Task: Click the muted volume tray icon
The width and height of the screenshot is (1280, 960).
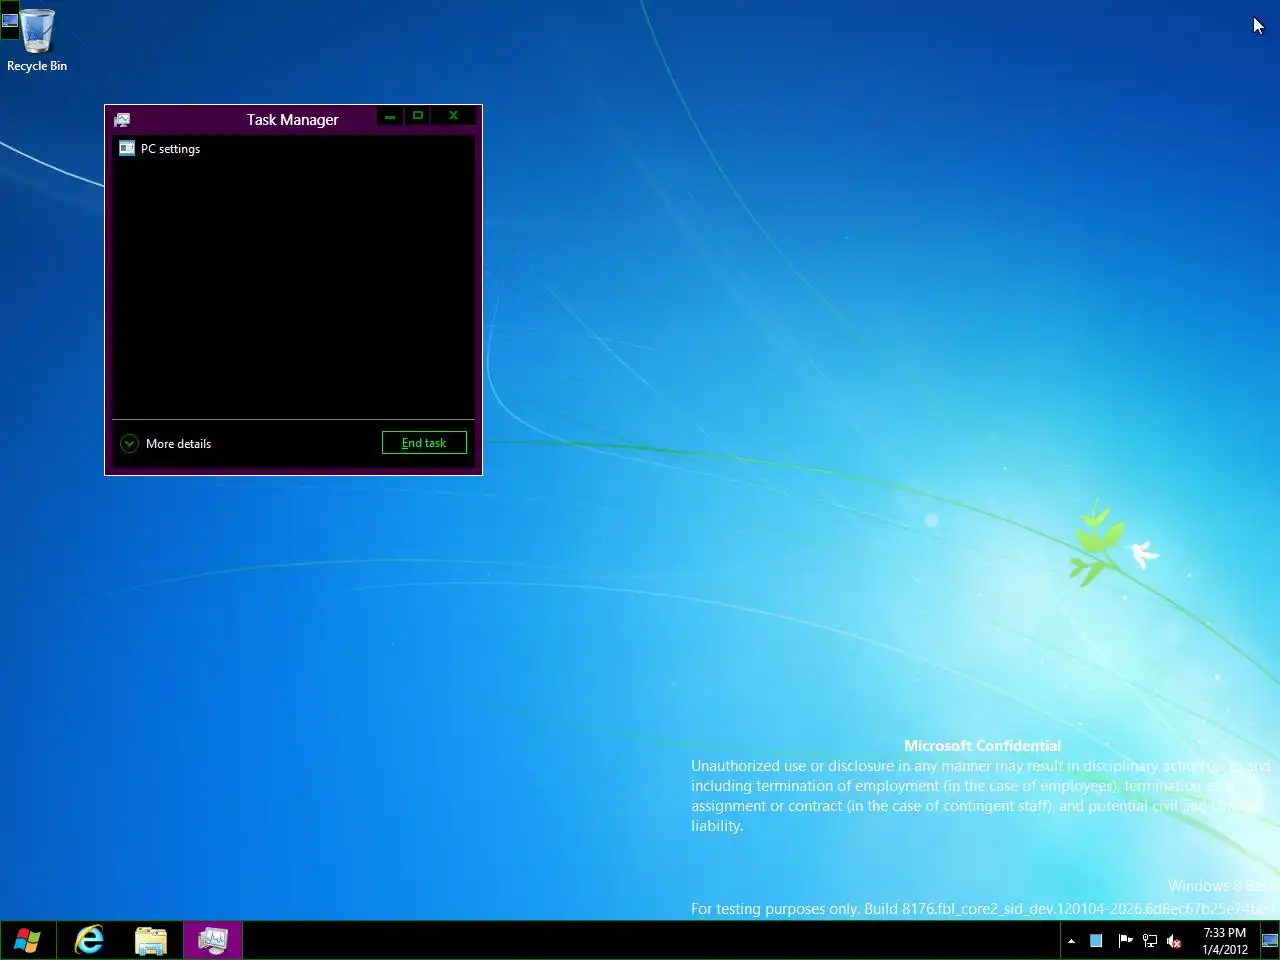Action: (1175, 941)
